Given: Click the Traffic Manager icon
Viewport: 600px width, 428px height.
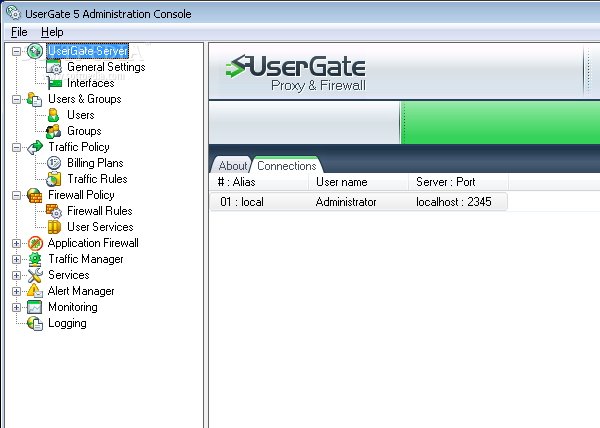Looking at the screenshot, I should [35, 259].
